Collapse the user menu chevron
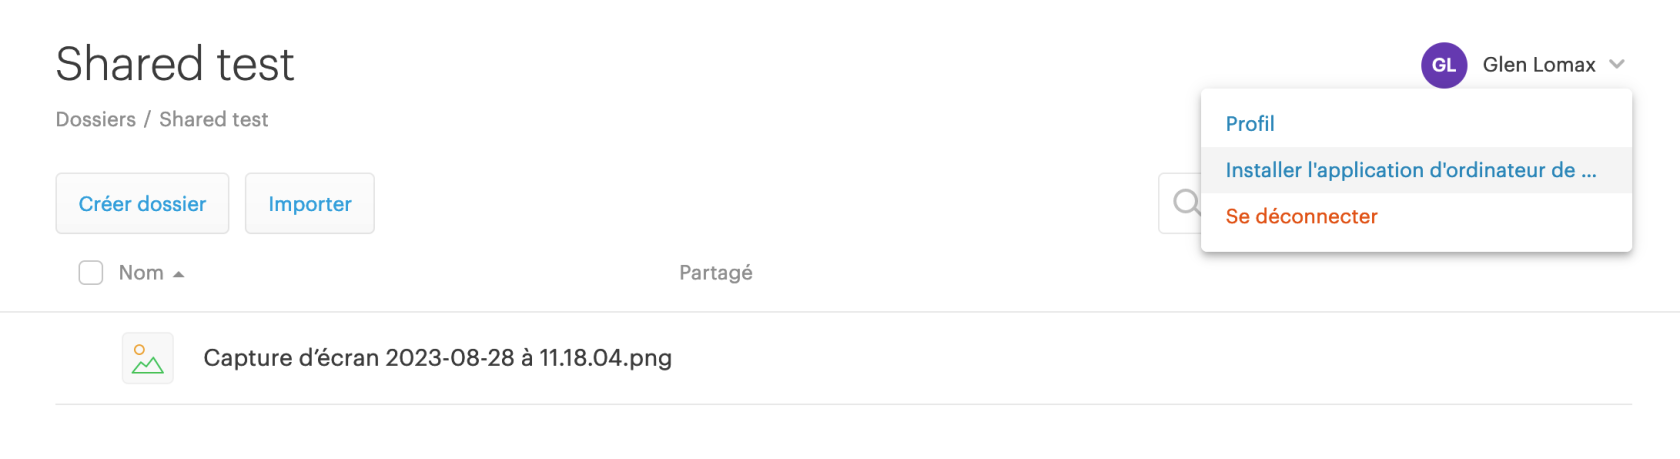This screenshot has height=459, width=1680. pos(1617,65)
